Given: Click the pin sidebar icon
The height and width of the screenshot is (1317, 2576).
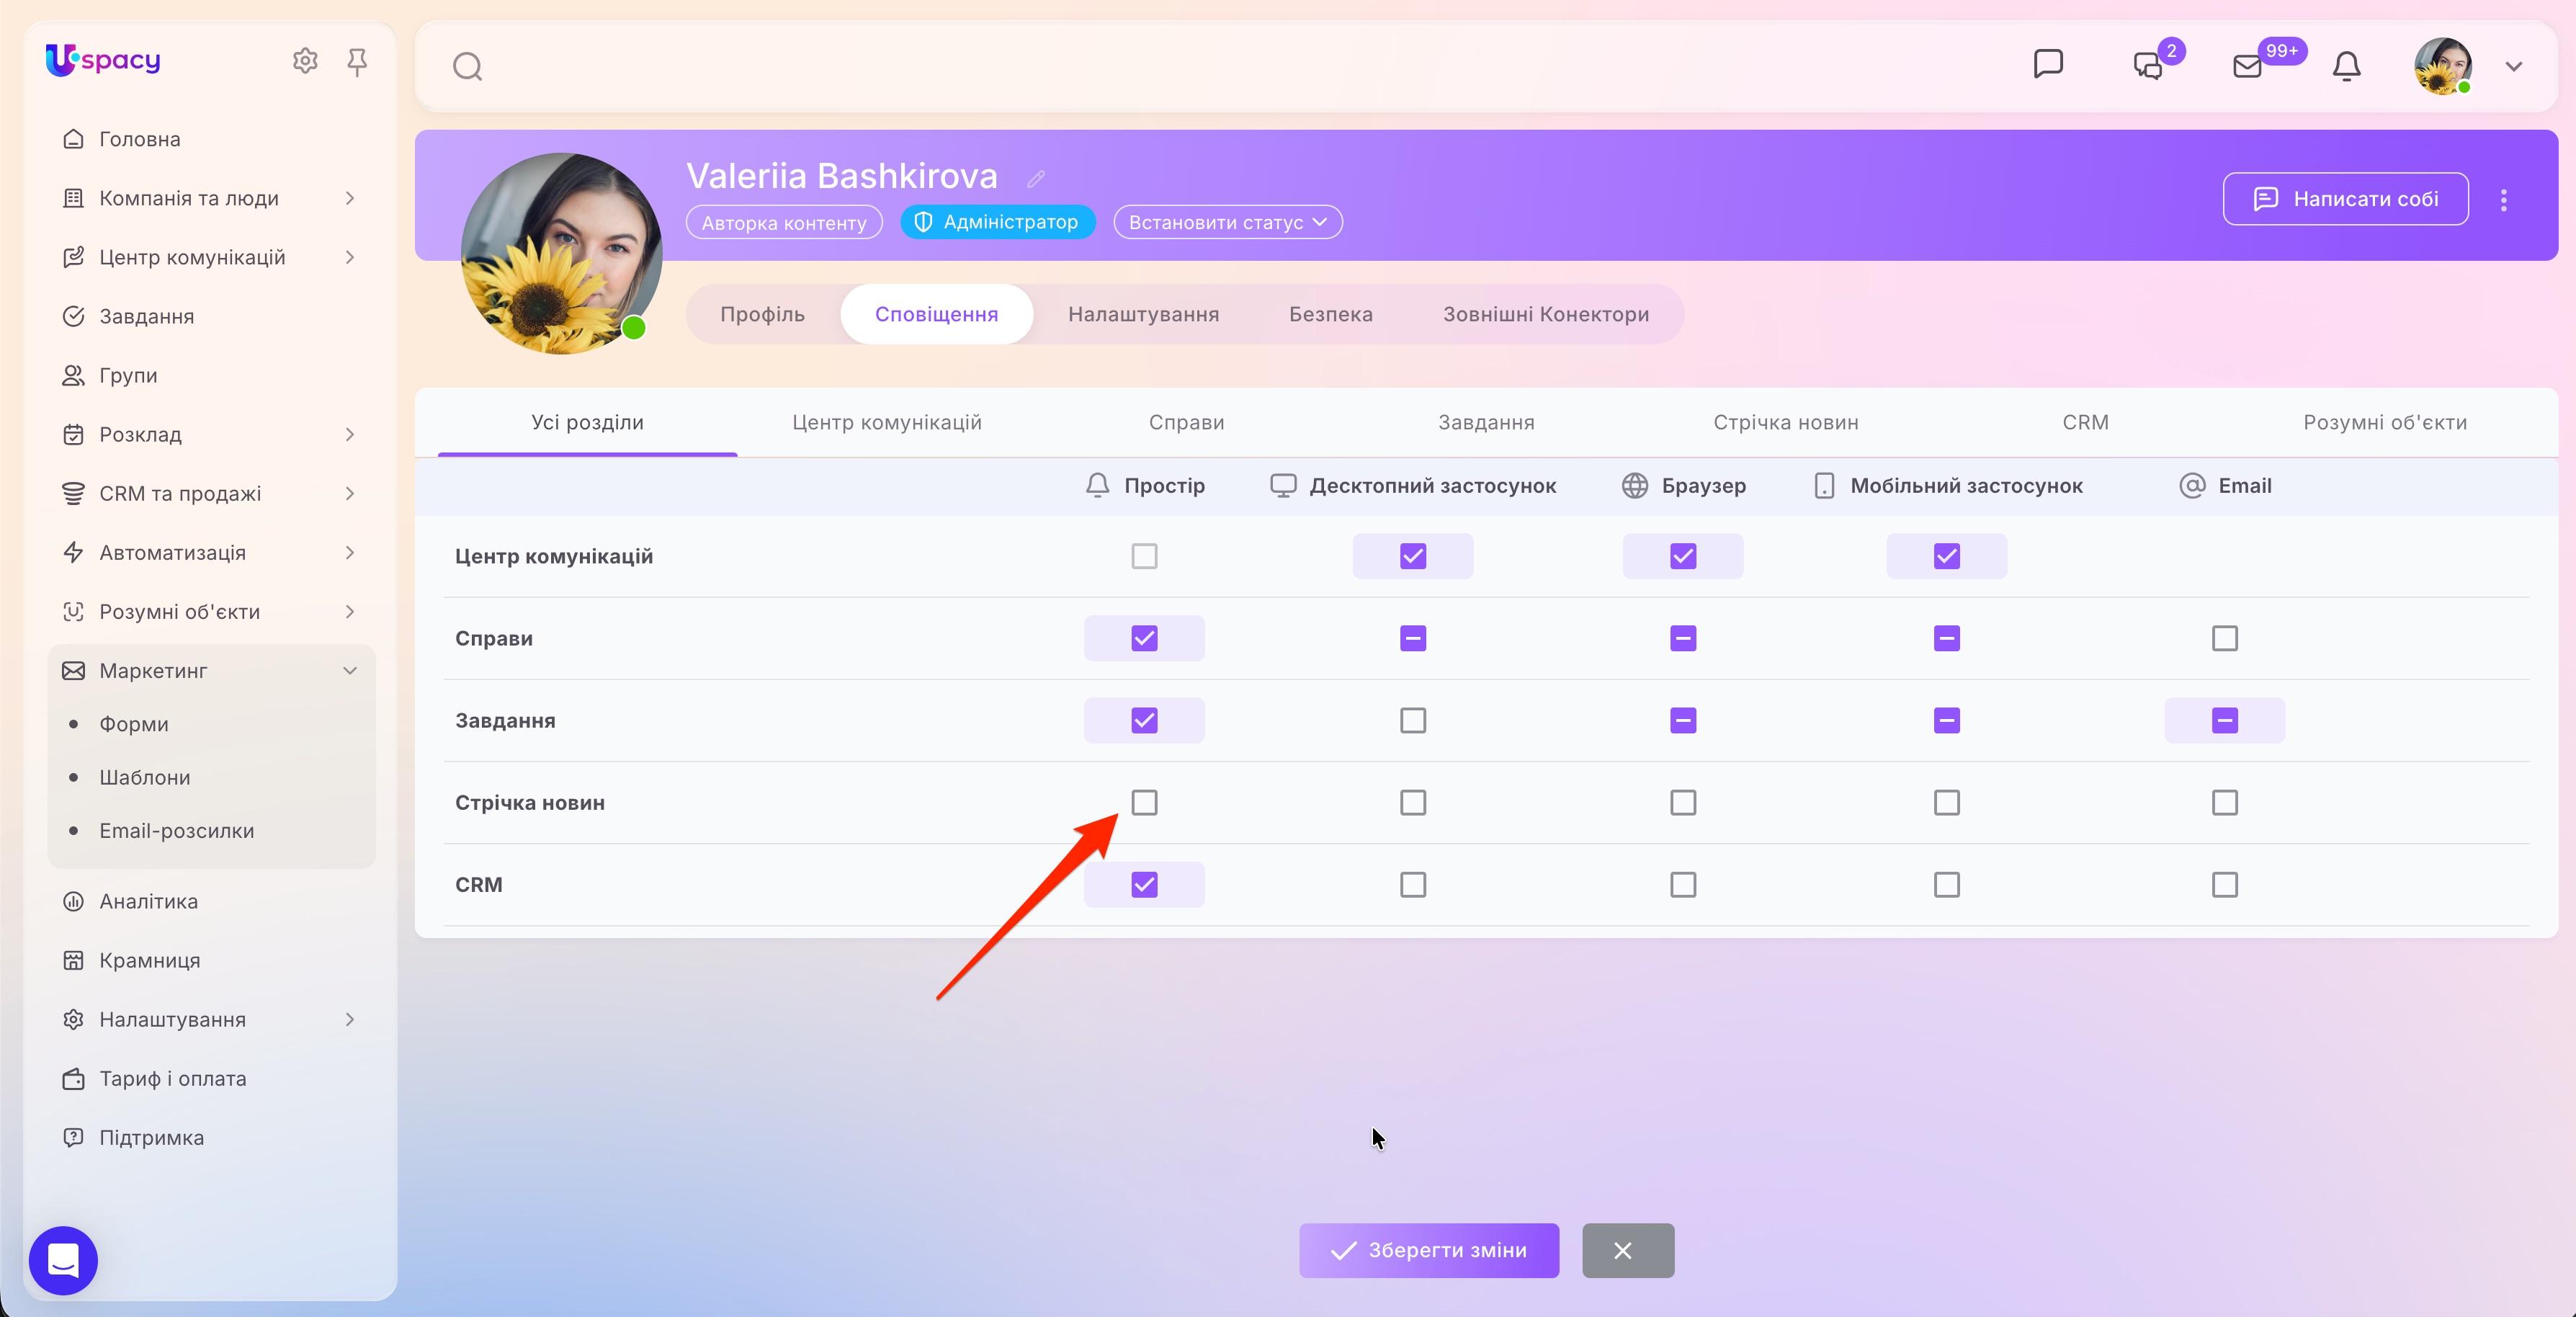Looking at the screenshot, I should pyautogui.click(x=356, y=62).
